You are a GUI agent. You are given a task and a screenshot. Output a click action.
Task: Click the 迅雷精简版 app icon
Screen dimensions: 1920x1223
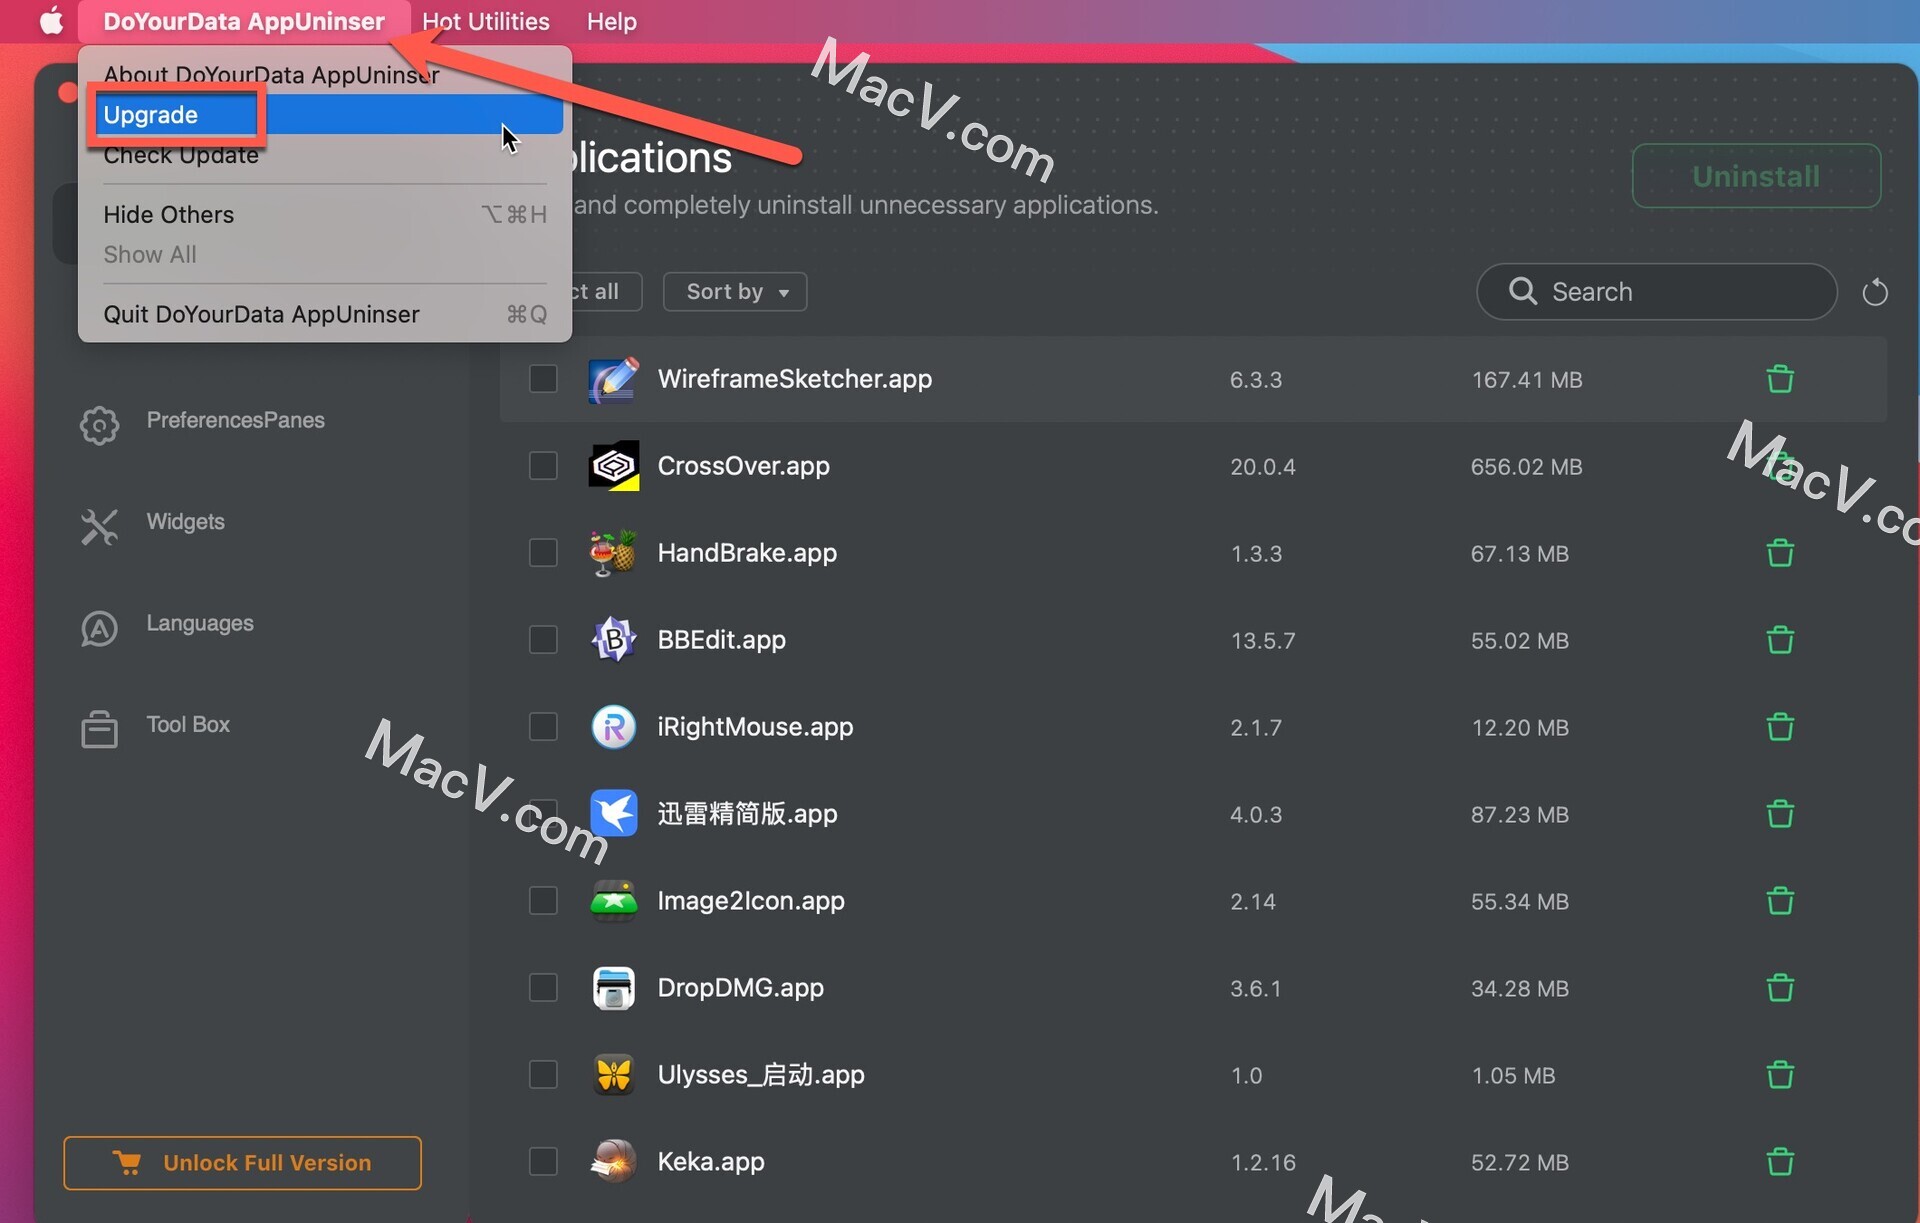(x=613, y=814)
